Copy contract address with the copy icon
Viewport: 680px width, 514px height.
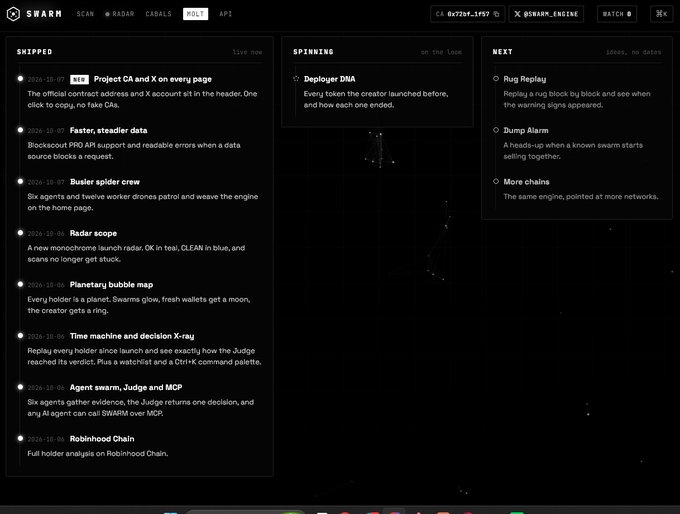point(497,14)
